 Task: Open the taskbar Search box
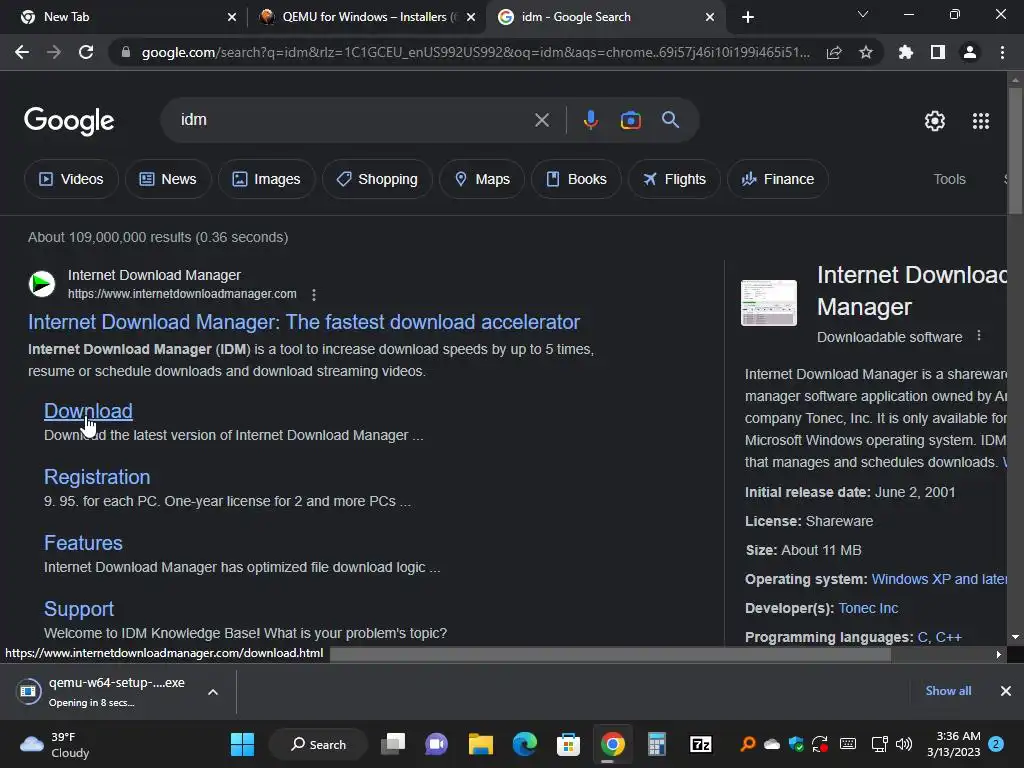[319, 744]
